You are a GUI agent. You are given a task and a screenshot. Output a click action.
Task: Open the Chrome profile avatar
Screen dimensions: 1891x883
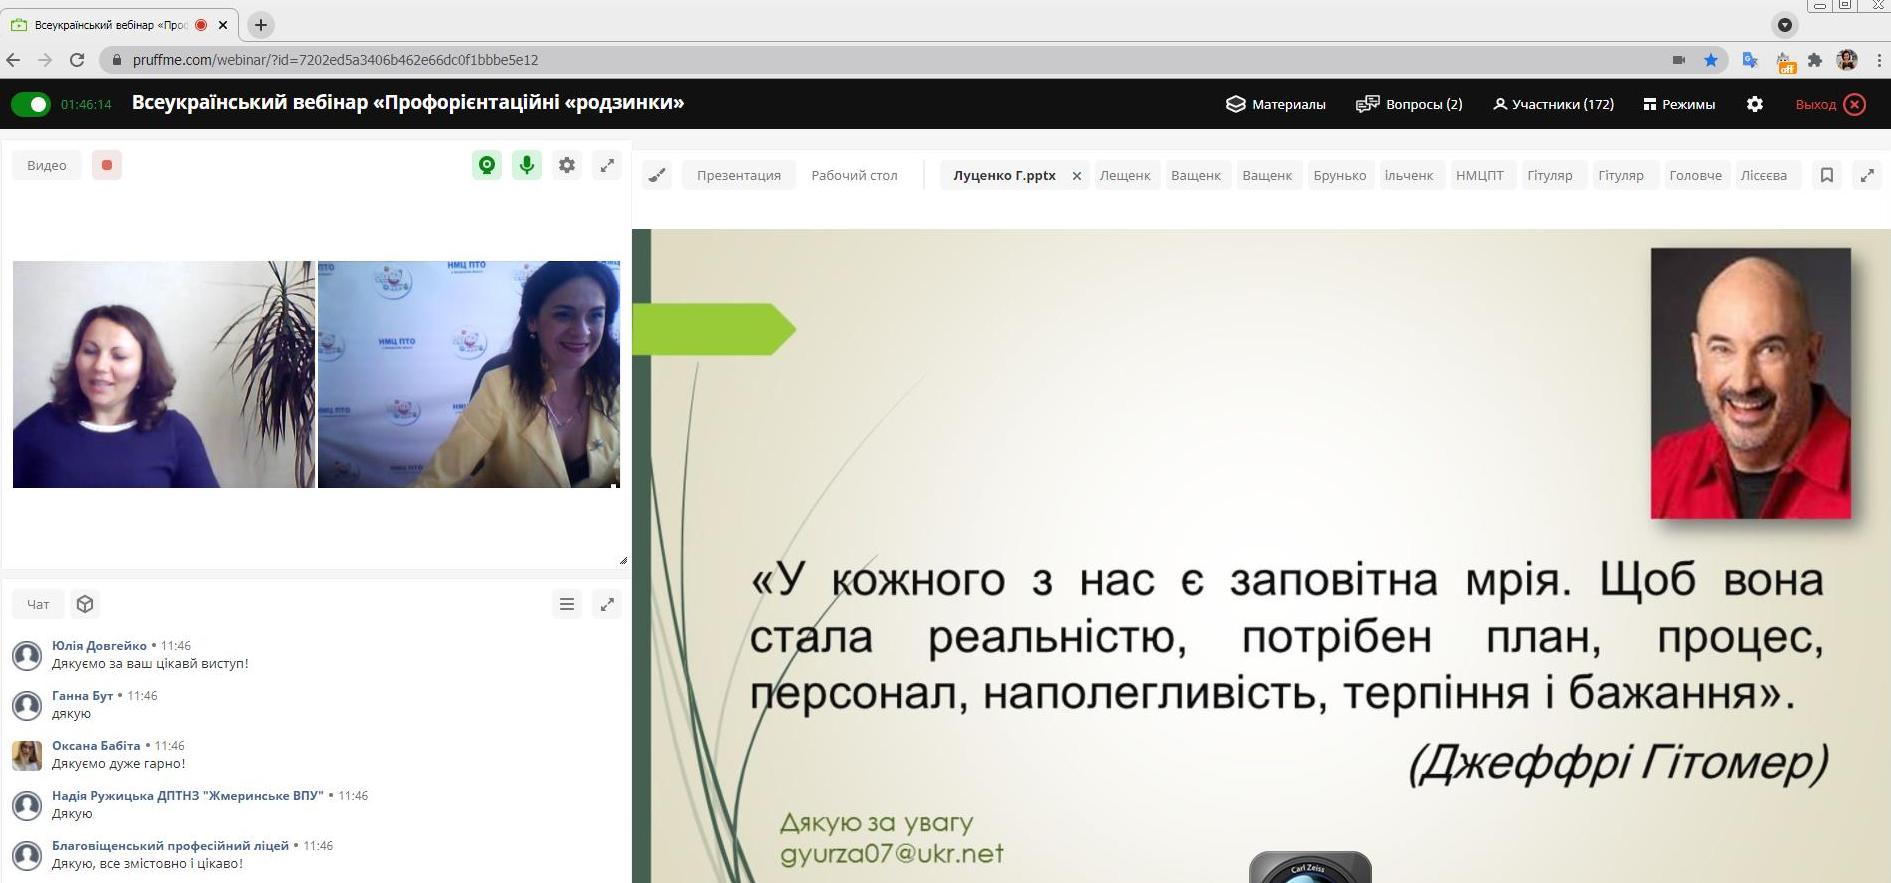tap(1847, 60)
